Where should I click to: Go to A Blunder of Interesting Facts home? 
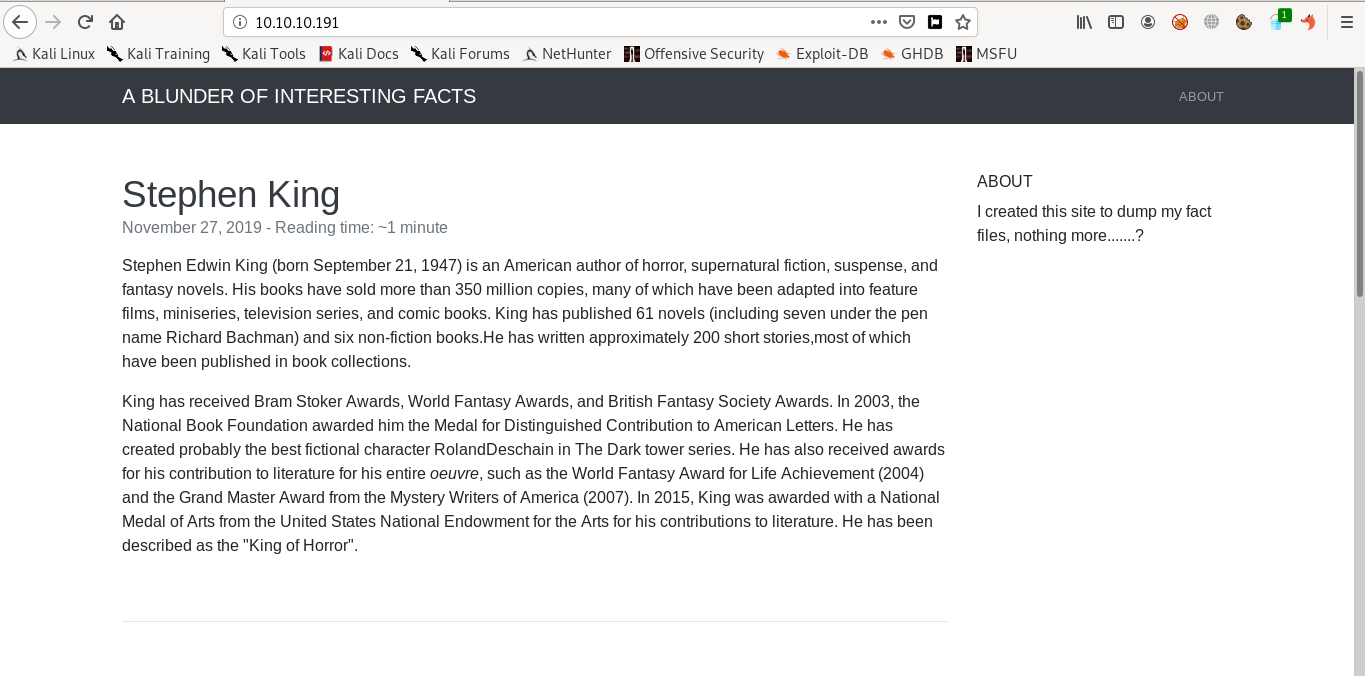coord(299,97)
